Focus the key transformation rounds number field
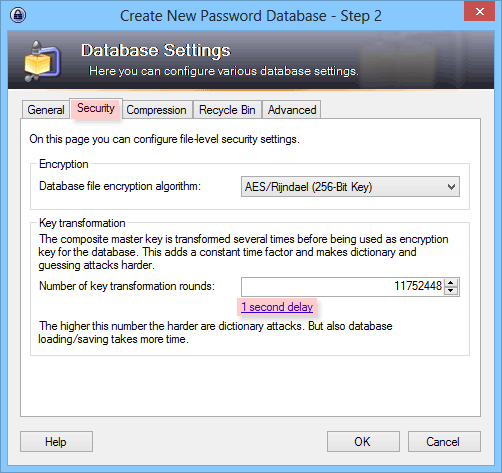 [x=343, y=287]
